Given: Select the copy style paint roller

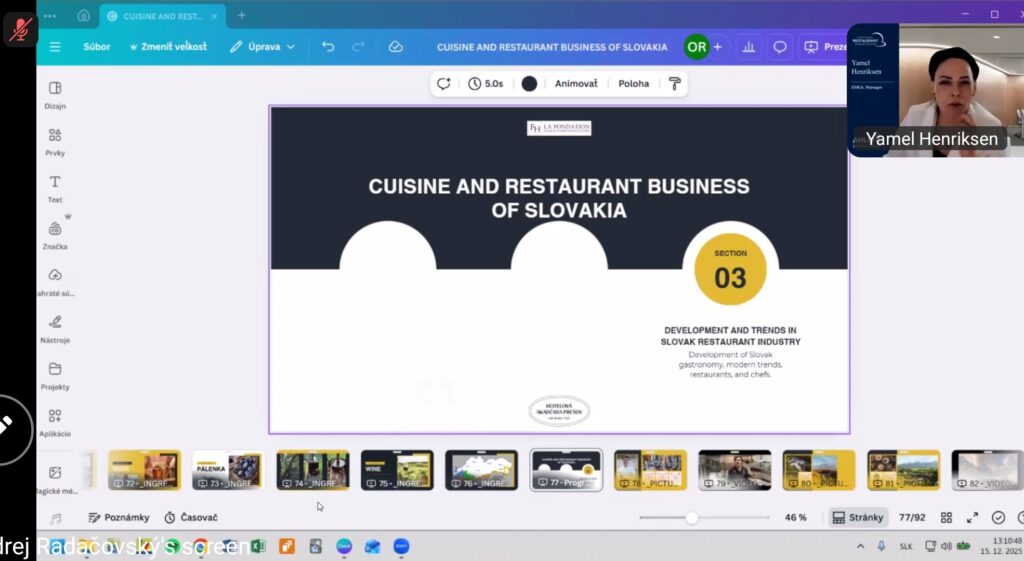Looking at the screenshot, I should (674, 84).
